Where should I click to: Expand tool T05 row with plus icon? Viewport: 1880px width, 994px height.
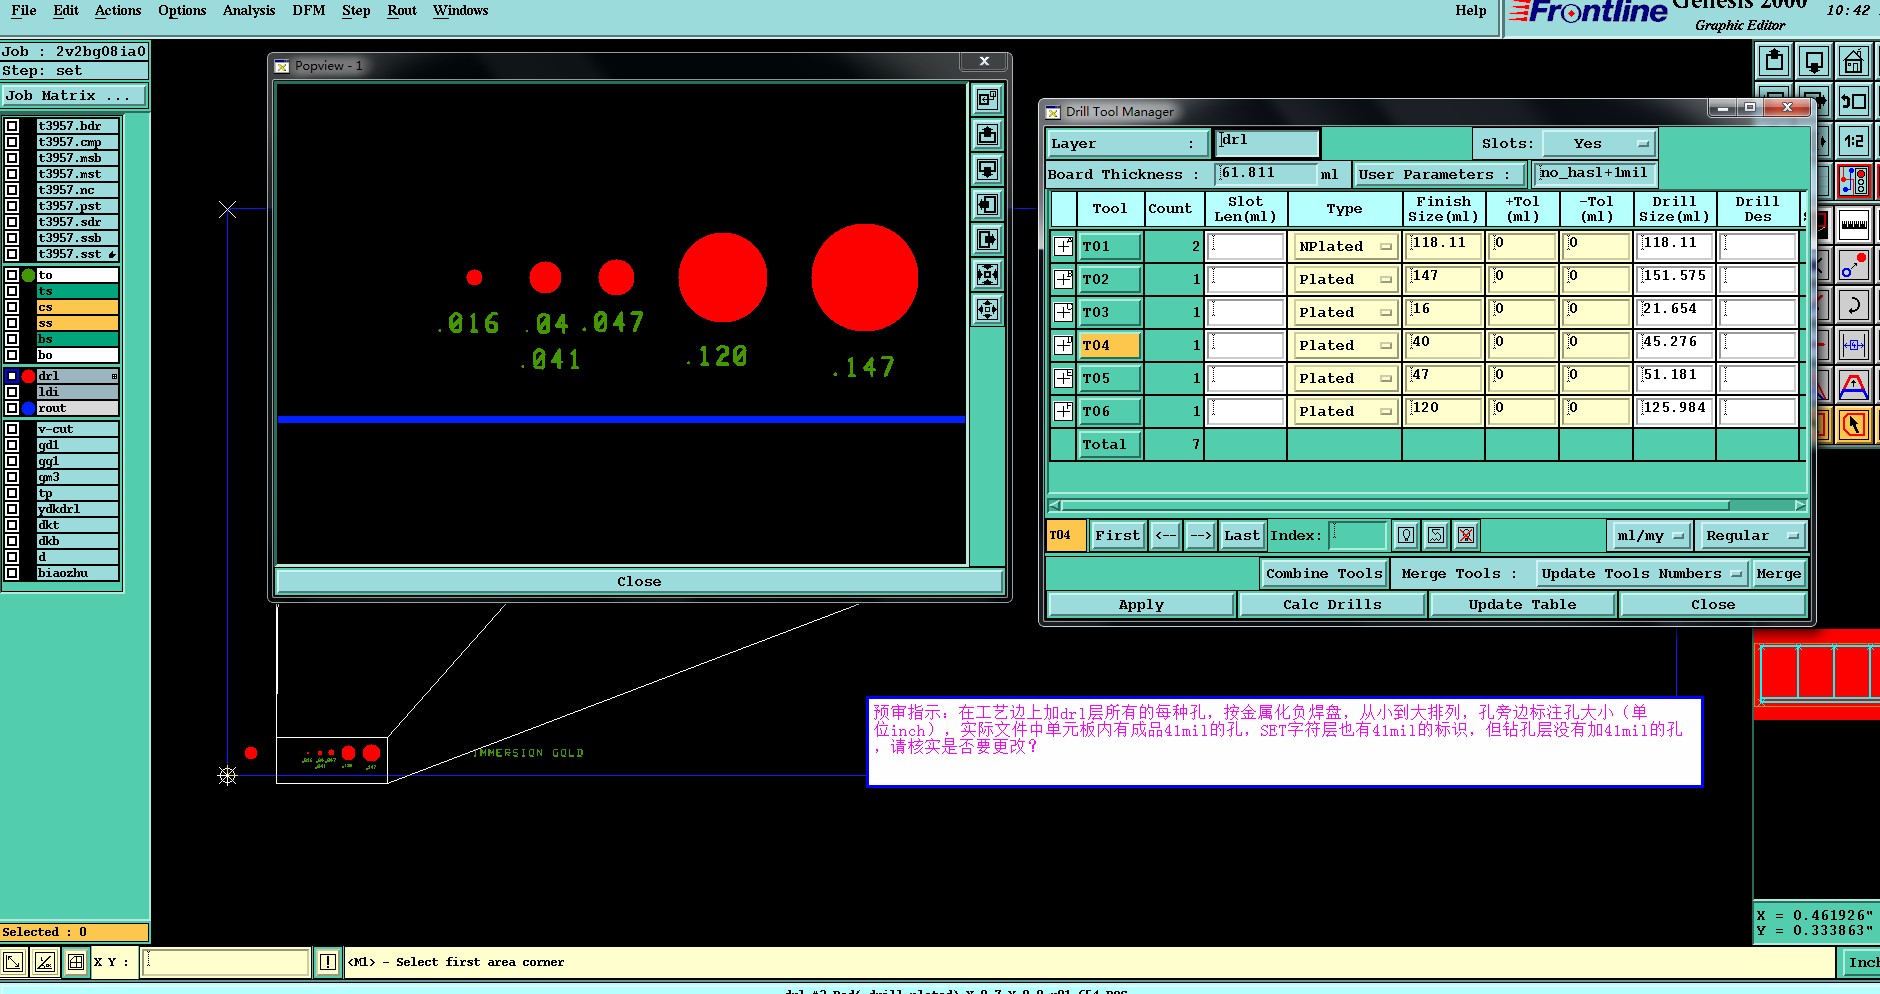coord(1064,378)
